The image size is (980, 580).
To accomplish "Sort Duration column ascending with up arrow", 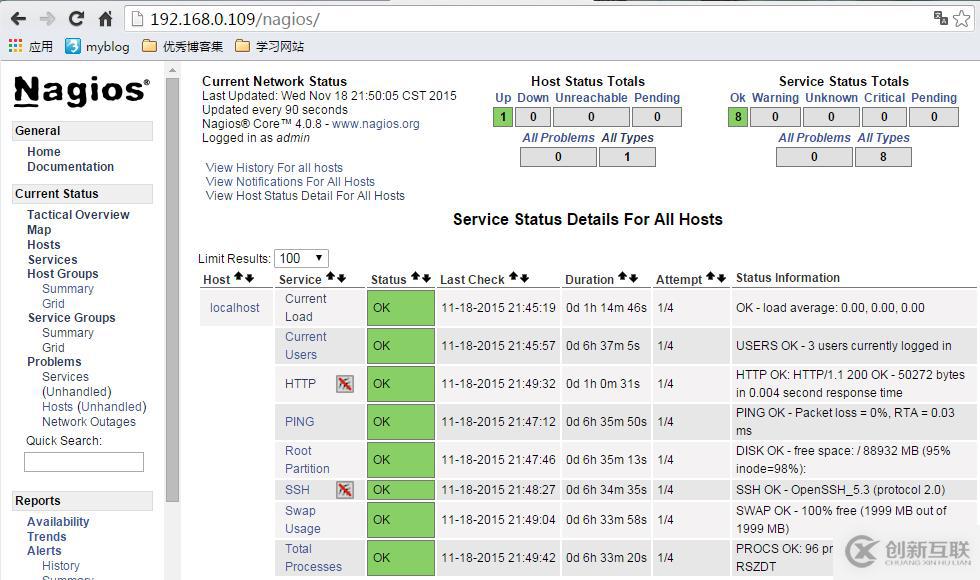I will pyautogui.click(x=622, y=277).
